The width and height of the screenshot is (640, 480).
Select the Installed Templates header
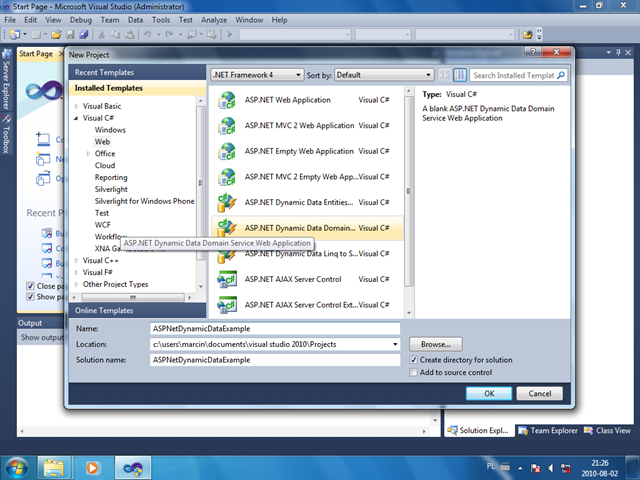pos(138,88)
